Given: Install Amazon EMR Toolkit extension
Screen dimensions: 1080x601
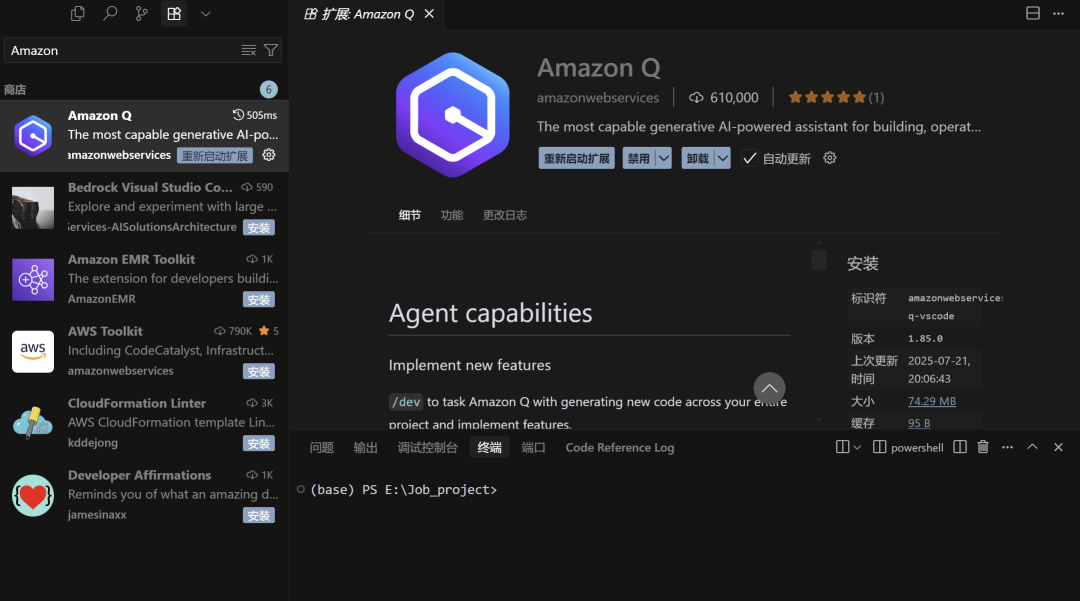Looking at the screenshot, I should pyautogui.click(x=259, y=299).
